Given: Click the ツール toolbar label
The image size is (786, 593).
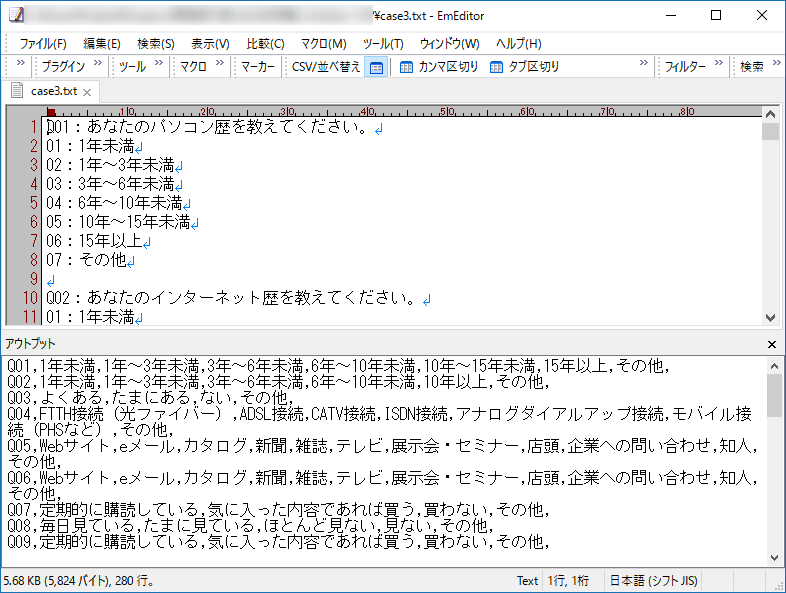Looking at the screenshot, I should click(x=132, y=67).
